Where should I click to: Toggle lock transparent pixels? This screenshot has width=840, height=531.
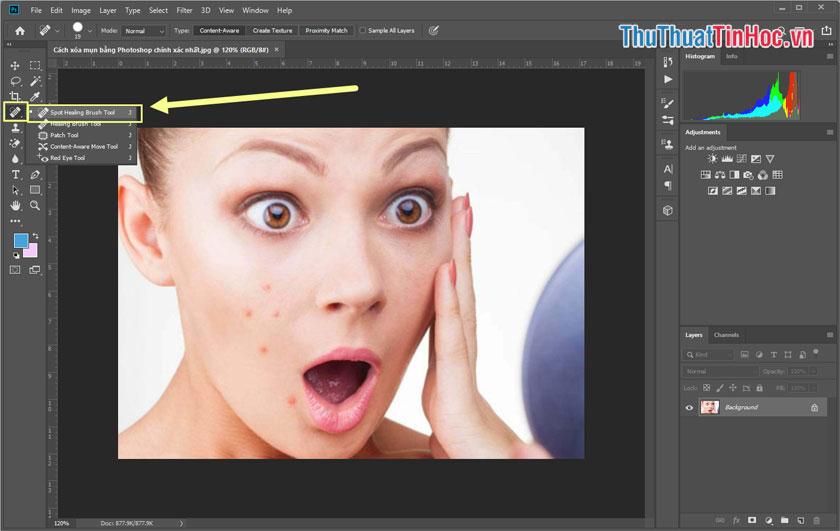click(x=707, y=387)
